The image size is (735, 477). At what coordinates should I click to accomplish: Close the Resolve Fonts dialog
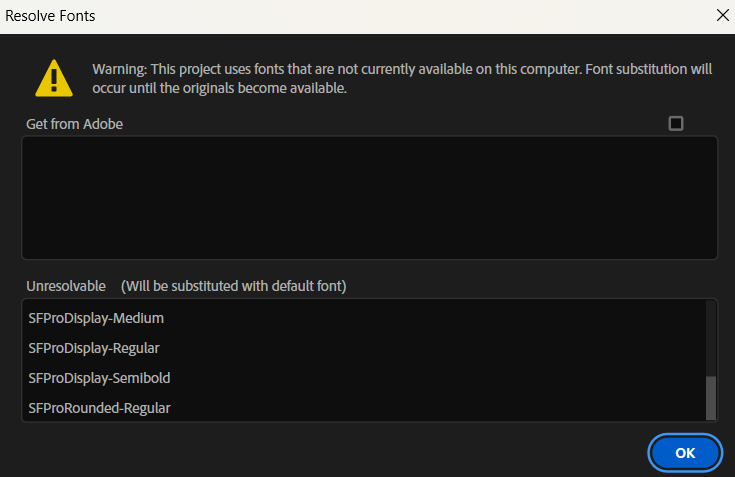tap(723, 16)
